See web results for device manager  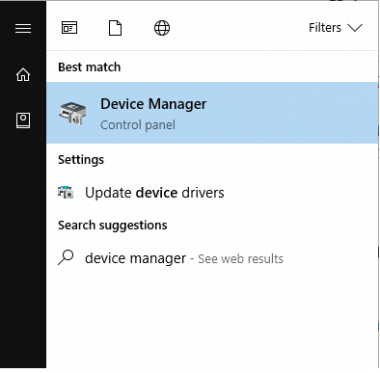click(212, 258)
